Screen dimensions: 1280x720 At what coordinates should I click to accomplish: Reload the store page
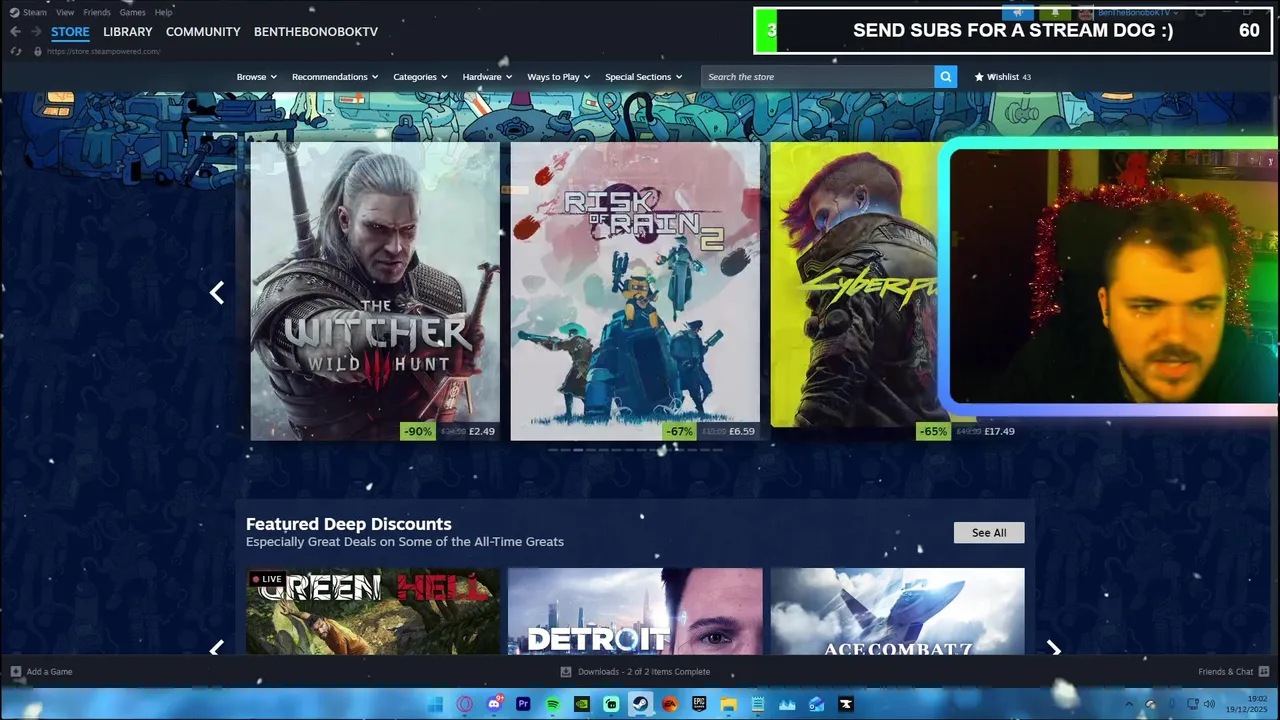(x=16, y=51)
